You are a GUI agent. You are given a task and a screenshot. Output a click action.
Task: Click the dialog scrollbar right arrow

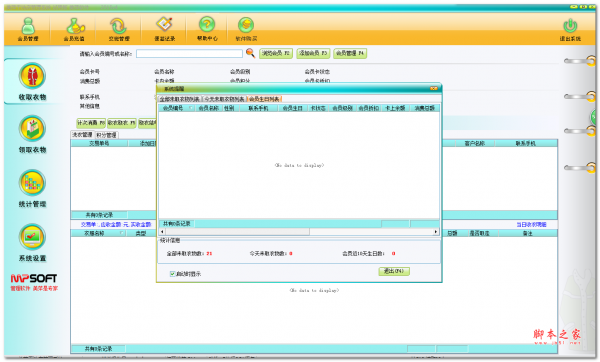[x=435, y=232]
